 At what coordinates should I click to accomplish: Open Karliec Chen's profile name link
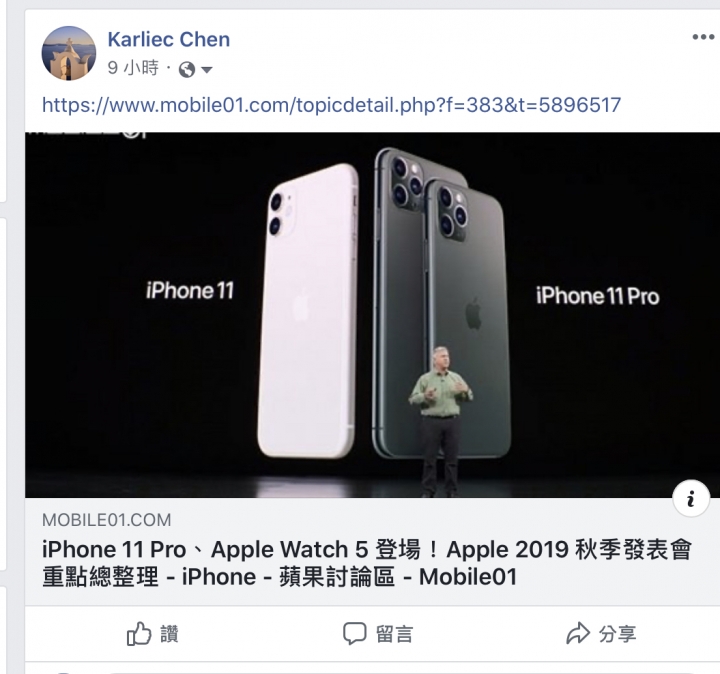(x=169, y=39)
